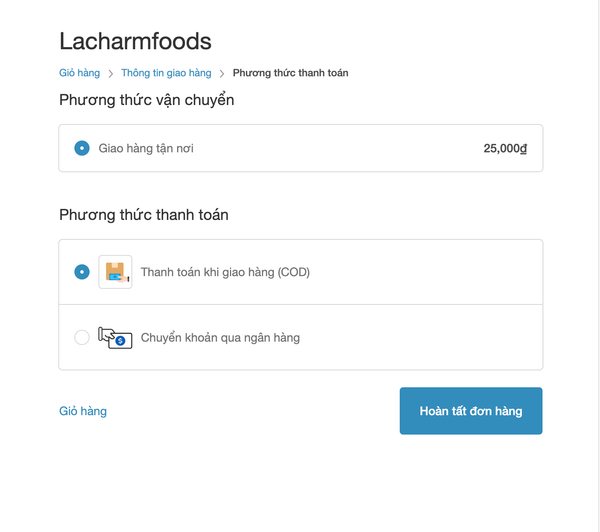Select the Giao hàng tận nơi radio button

coord(82,148)
